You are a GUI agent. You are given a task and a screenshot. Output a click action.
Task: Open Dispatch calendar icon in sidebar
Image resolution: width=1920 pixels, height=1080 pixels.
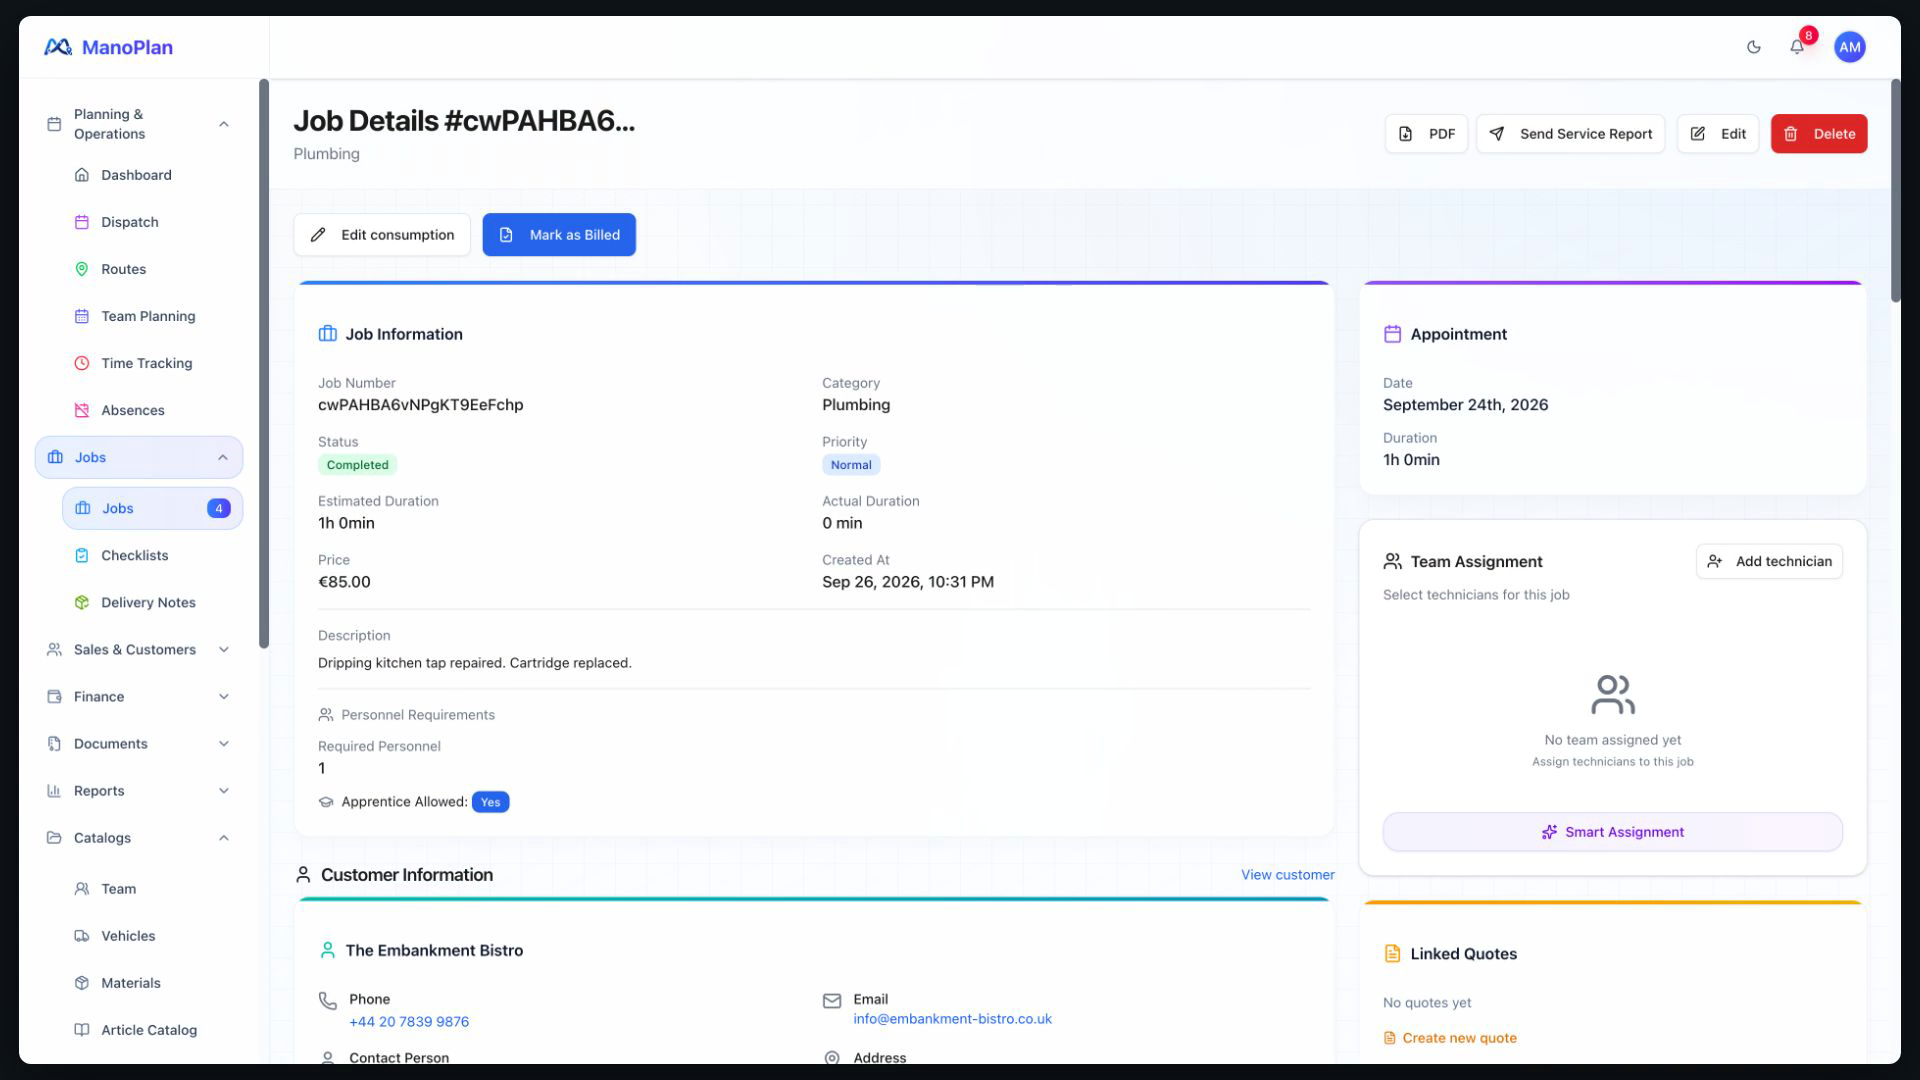(x=82, y=222)
